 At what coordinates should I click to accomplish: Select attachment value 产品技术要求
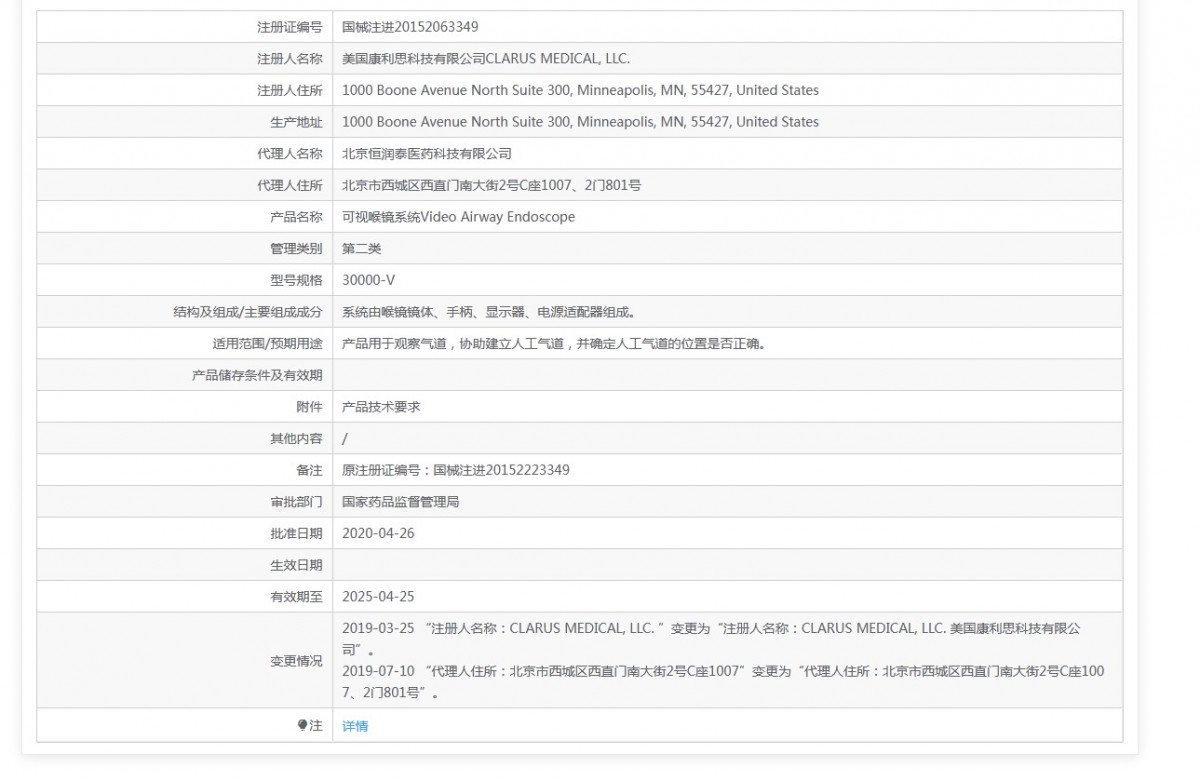pos(381,407)
